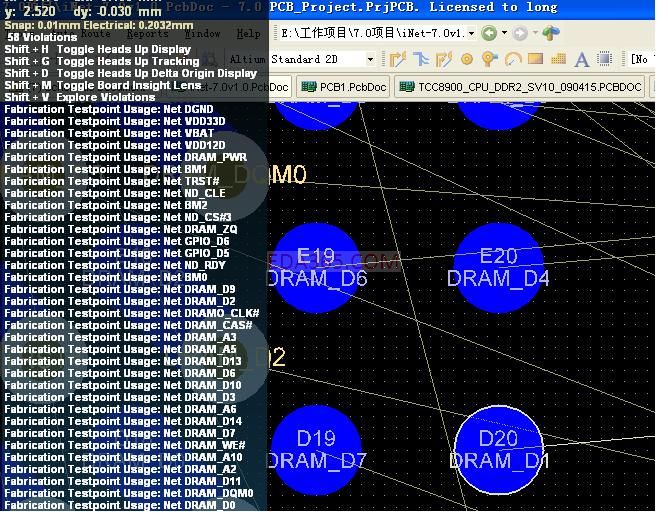Choose the Place Pad tool
The image size is (668, 523).
coord(467,59)
